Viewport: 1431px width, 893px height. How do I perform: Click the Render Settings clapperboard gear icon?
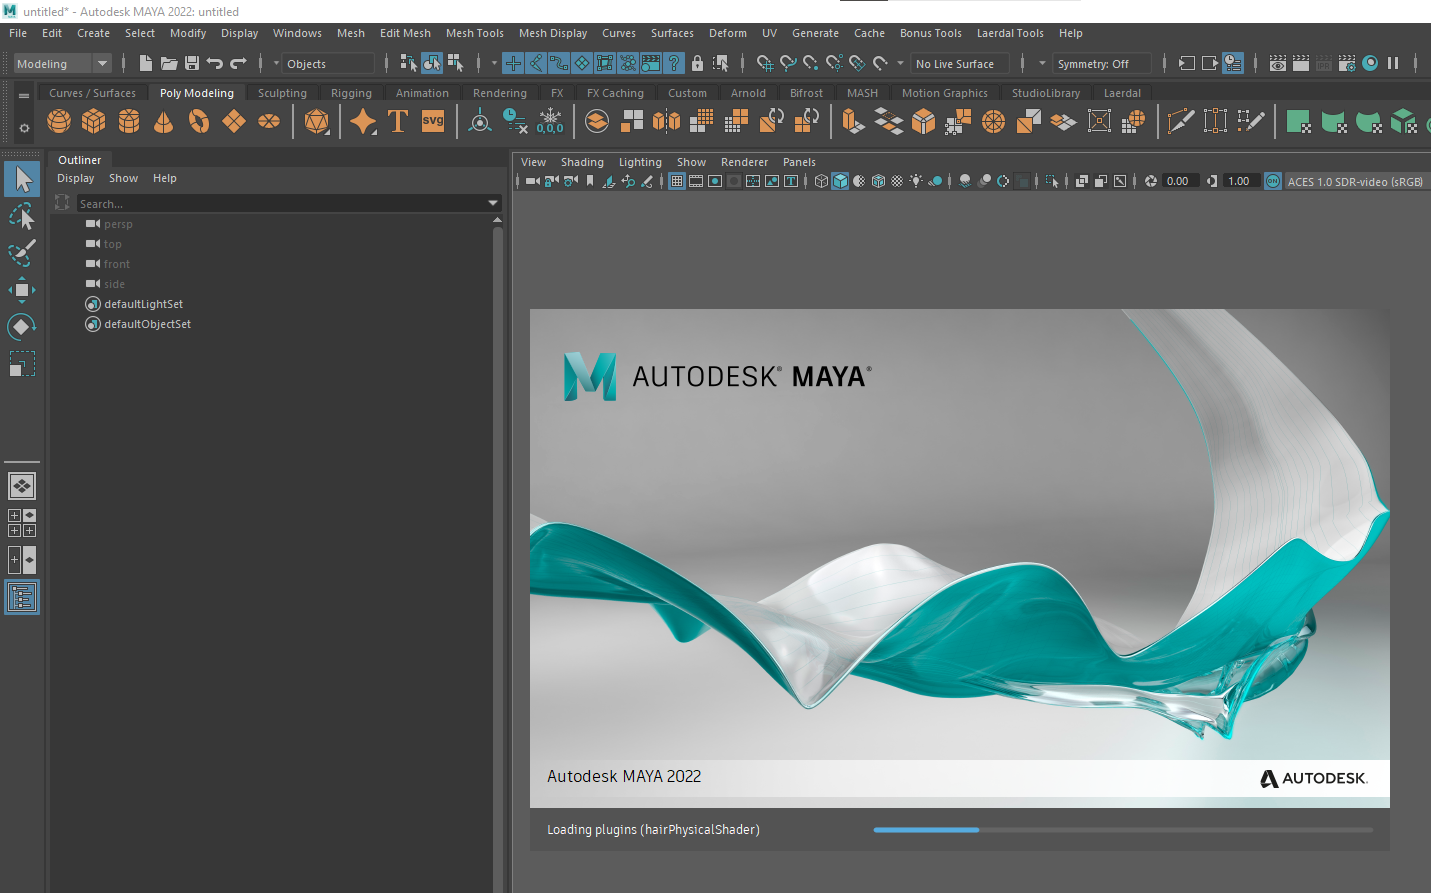tap(1347, 63)
